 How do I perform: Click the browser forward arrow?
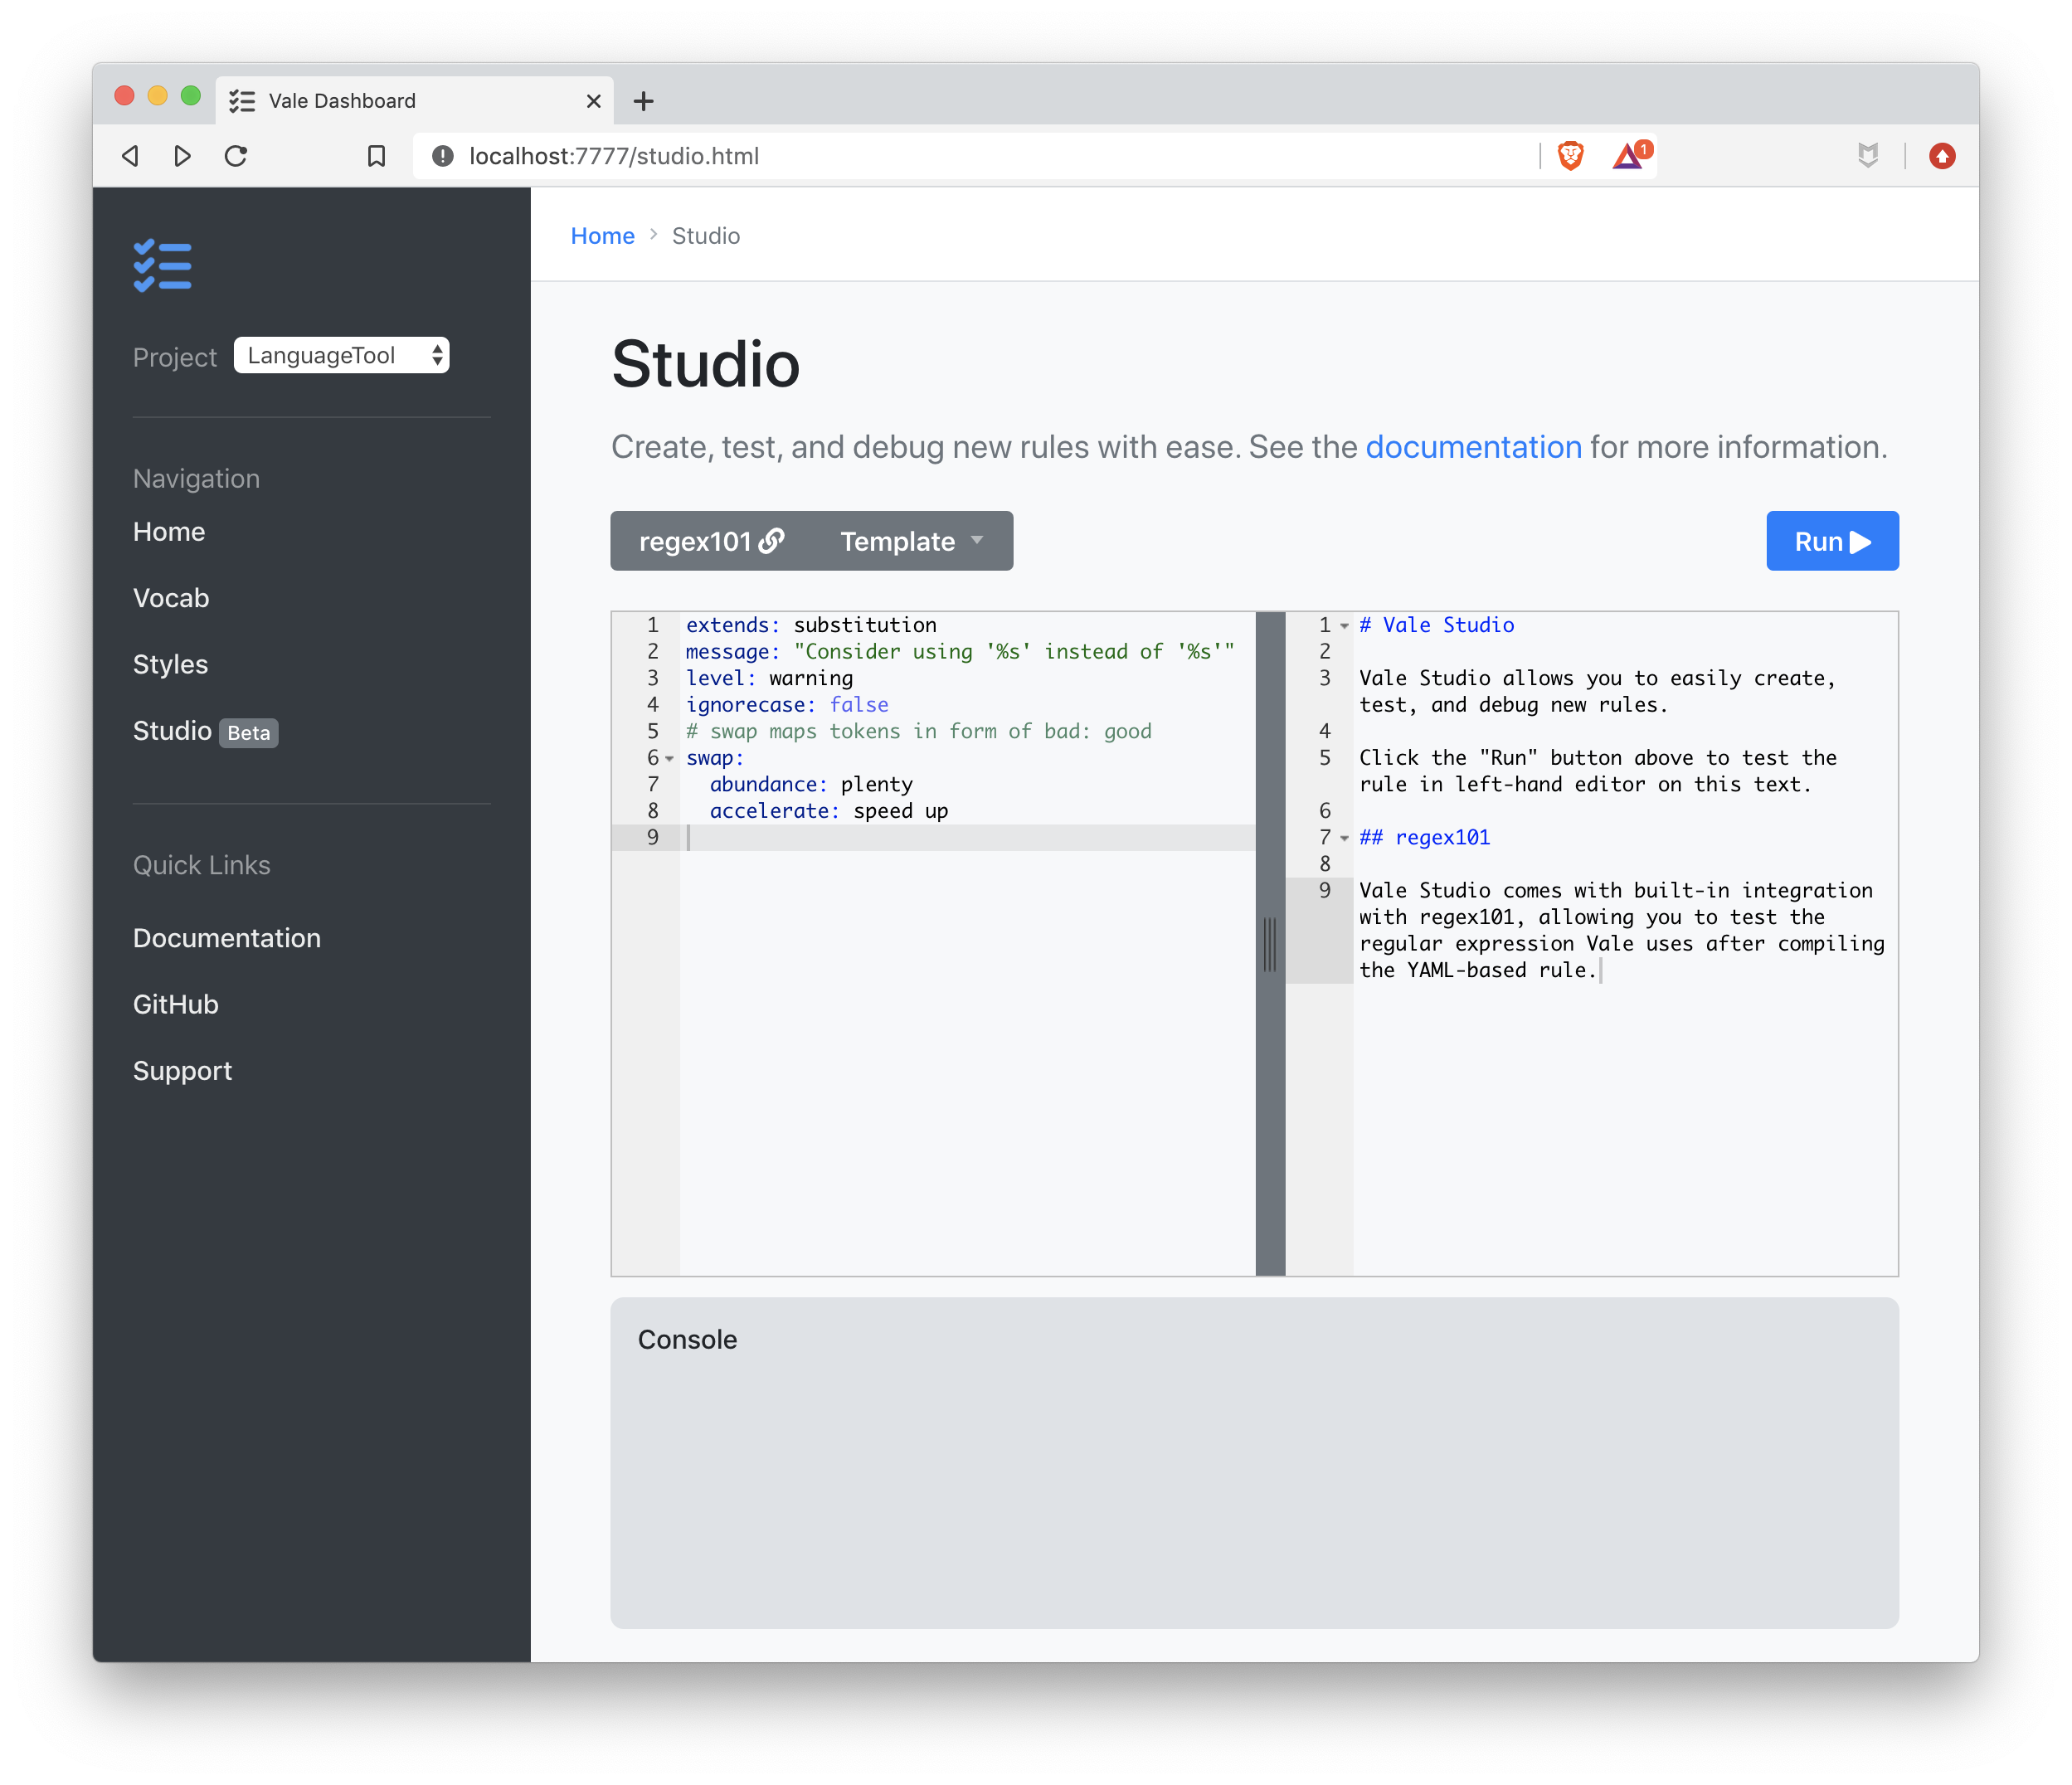point(182,156)
